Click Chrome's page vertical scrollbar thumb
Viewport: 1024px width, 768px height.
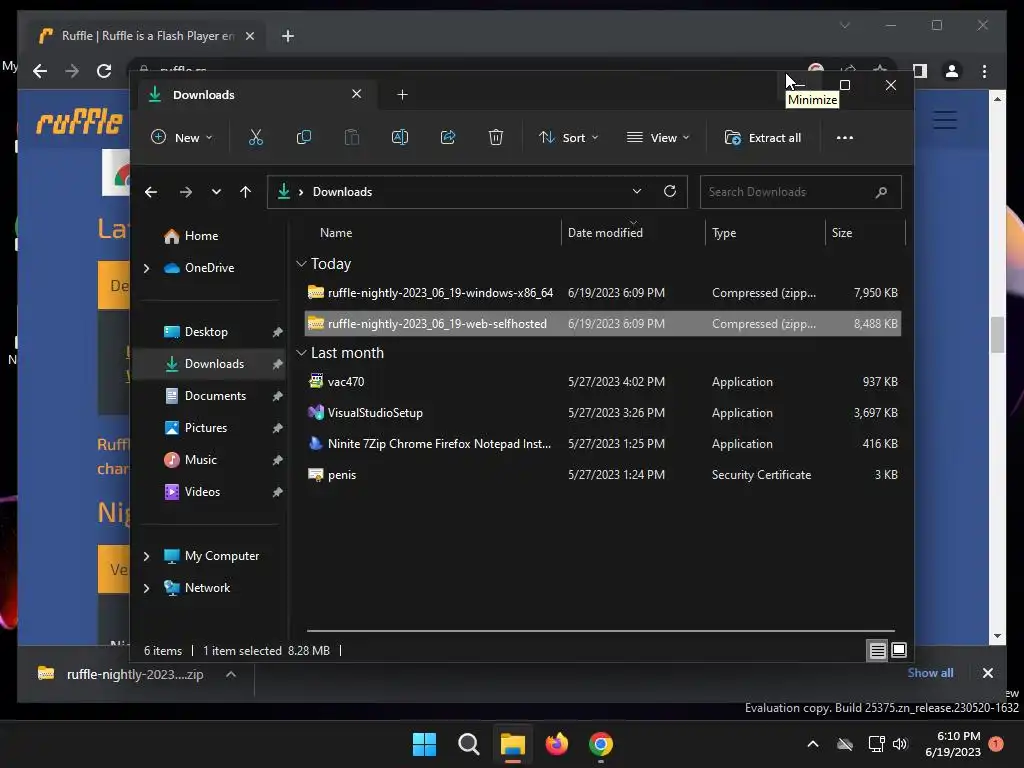pos(997,334)
